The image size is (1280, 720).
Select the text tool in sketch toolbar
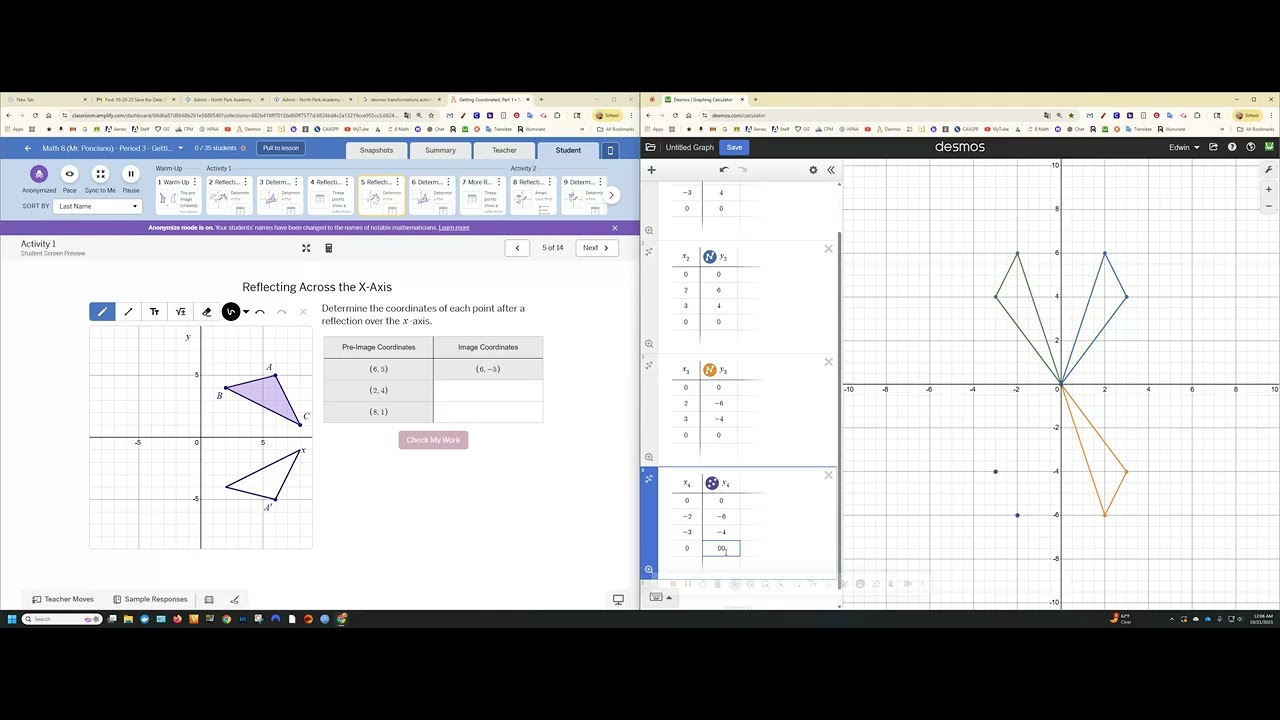tap(154, 312)
